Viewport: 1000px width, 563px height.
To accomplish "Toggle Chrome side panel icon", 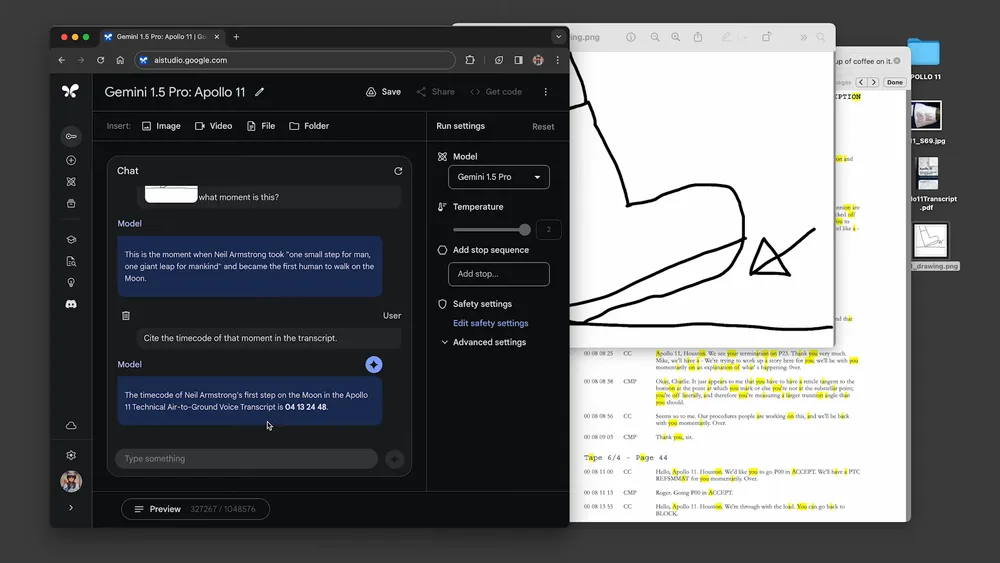I will [x=518, y=60].
